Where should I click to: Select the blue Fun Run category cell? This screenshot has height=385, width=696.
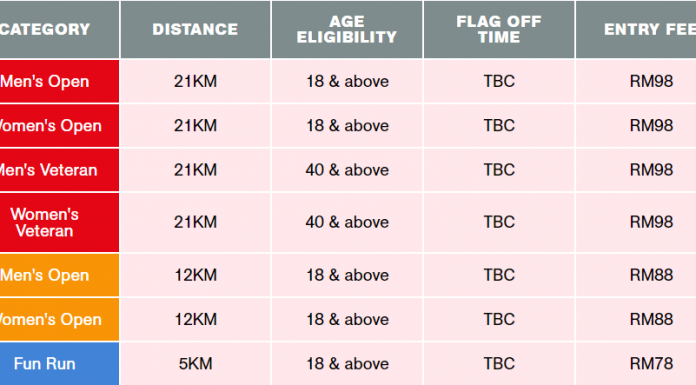[x=59, y=364]
